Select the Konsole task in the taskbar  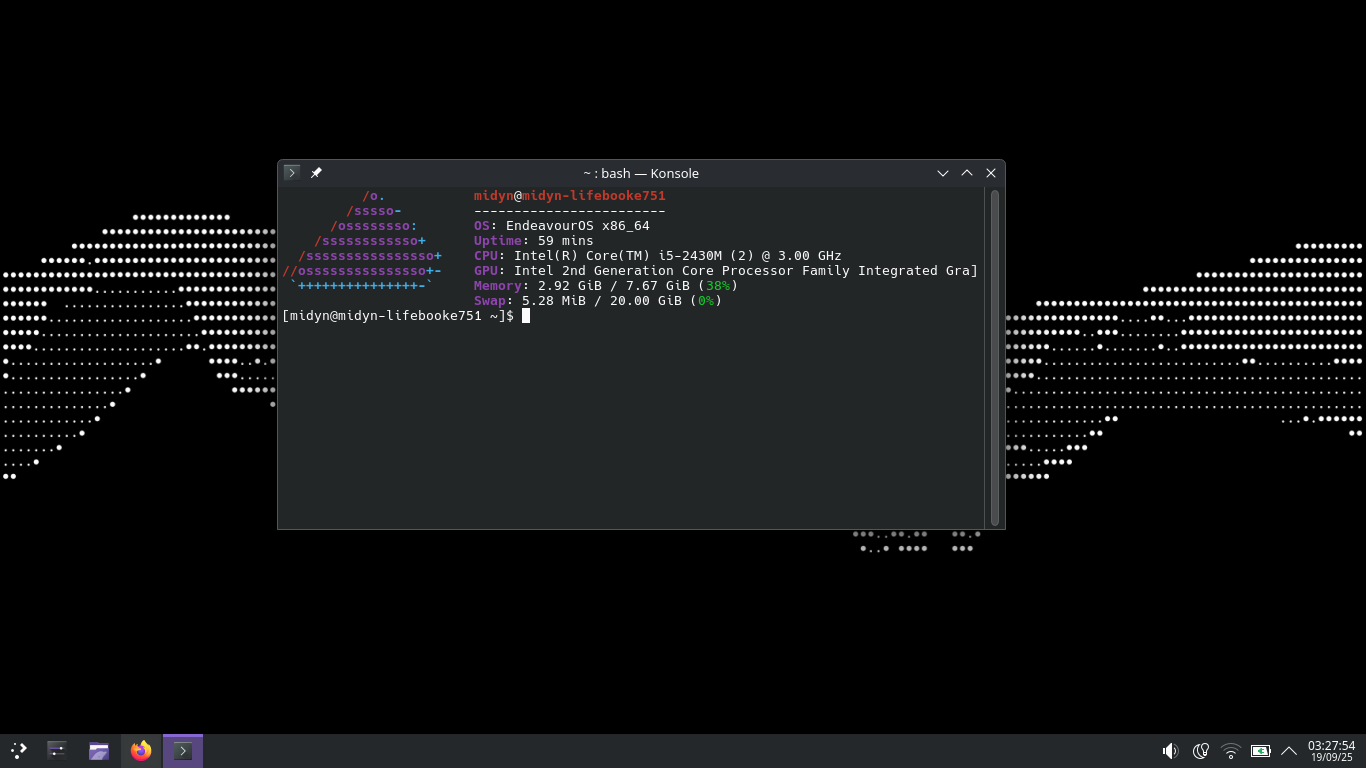pyautogui.click(x=183, y=750)
